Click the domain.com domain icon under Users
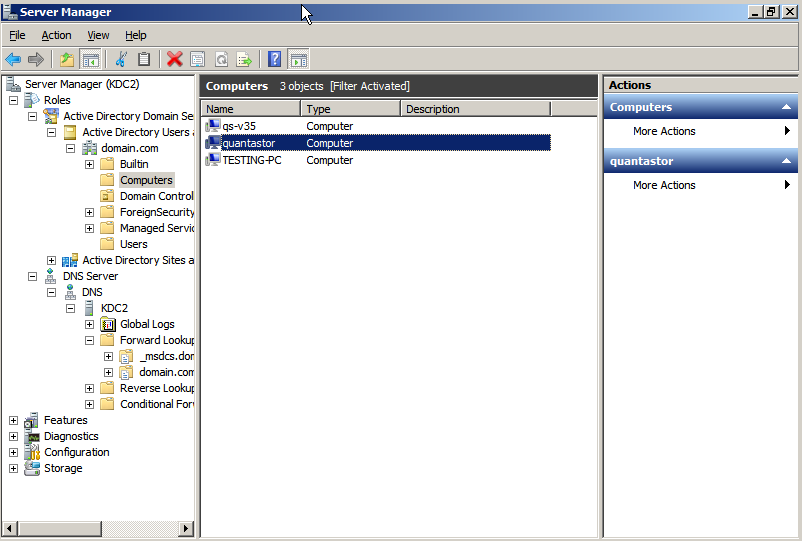This screenshot has height=541, width=802. pos(89,148)
